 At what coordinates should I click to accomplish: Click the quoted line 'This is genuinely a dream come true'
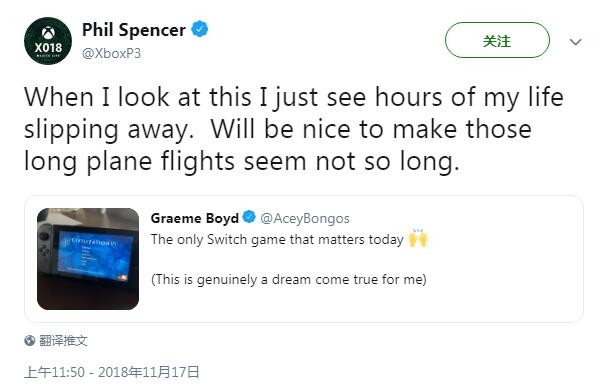pyautogui.click(x=289, y=279)
